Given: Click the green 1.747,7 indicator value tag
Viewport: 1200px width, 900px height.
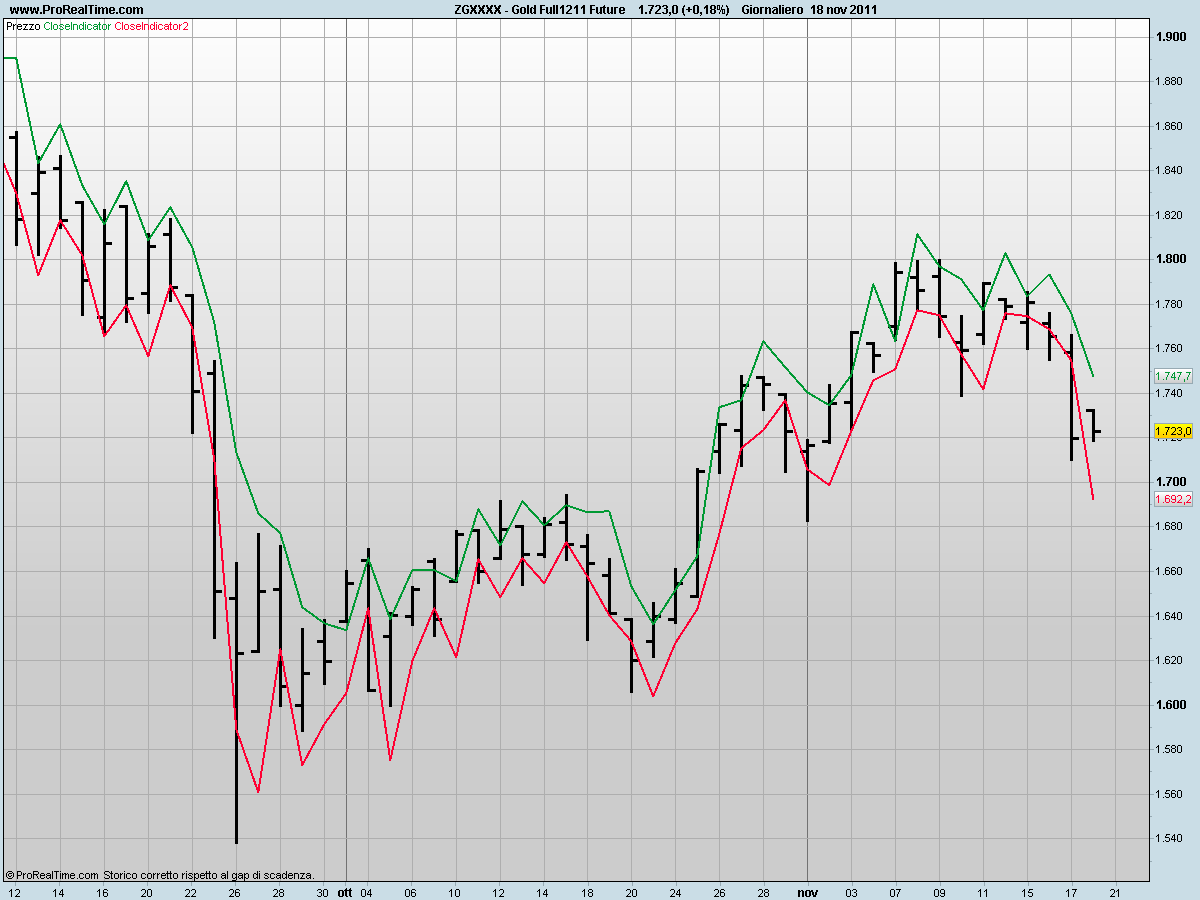Looking at the screenshot, I should point(1173,376).
